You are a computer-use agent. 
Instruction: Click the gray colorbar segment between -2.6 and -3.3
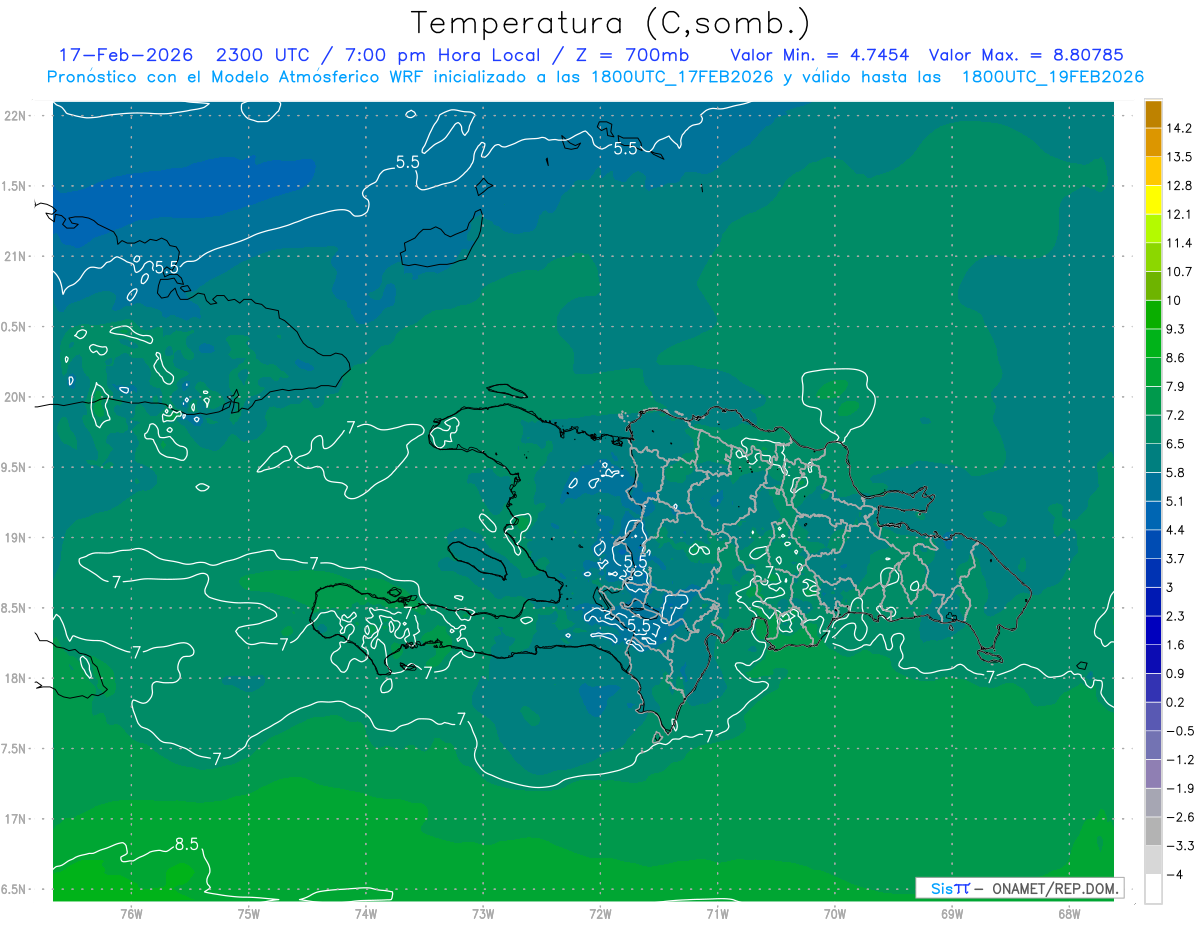(x=1153, y=831)
